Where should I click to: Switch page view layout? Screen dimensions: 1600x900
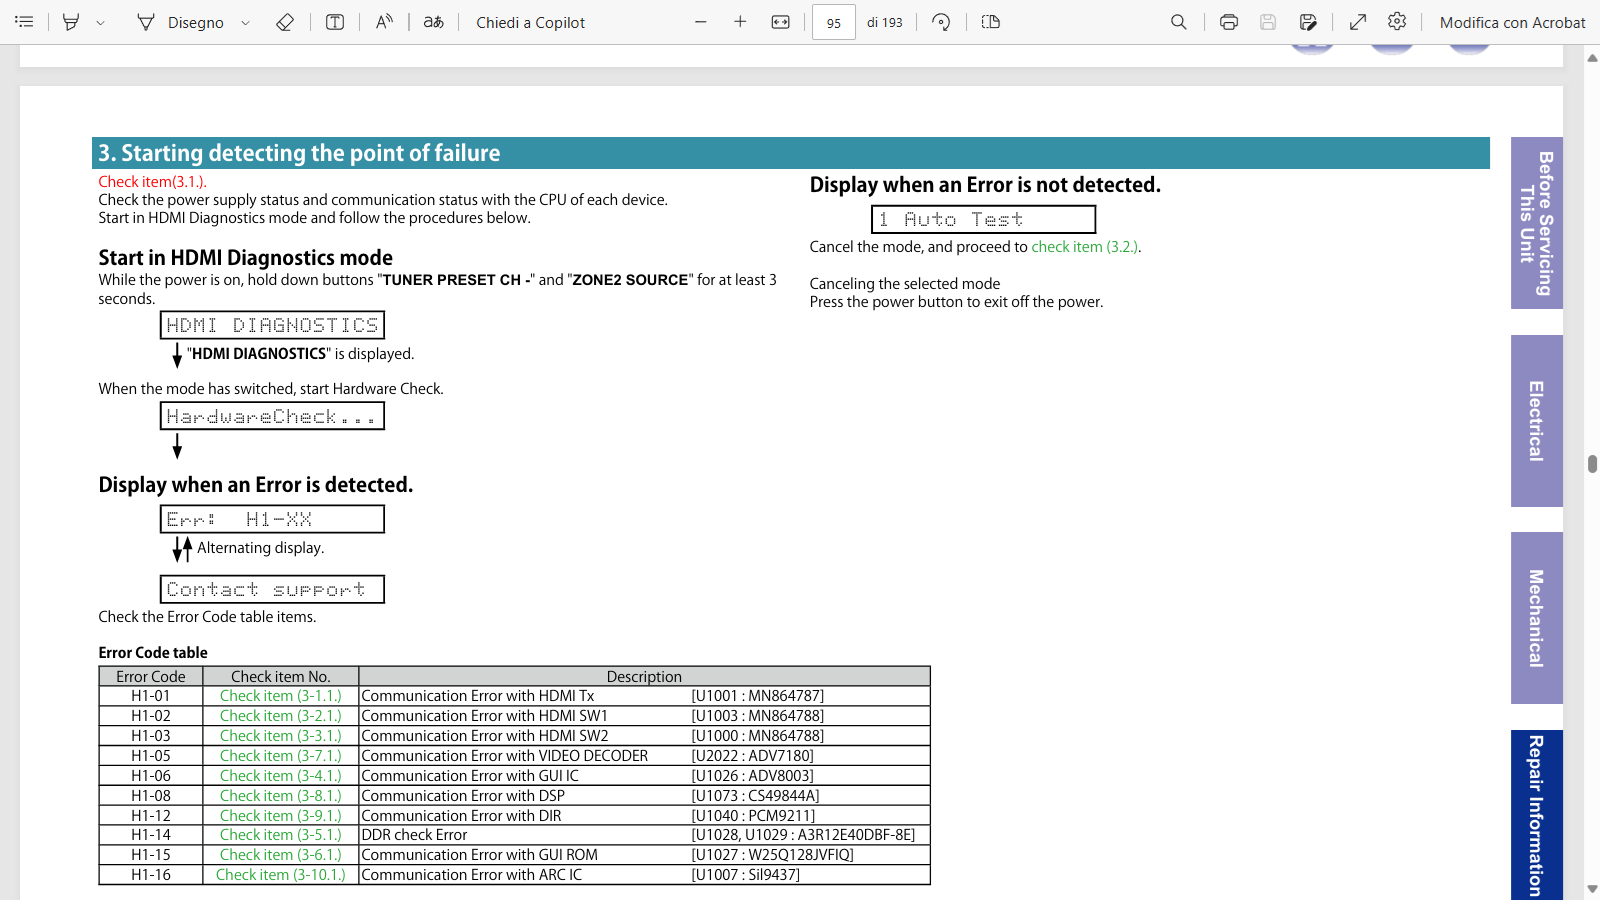tap(991, 22)
